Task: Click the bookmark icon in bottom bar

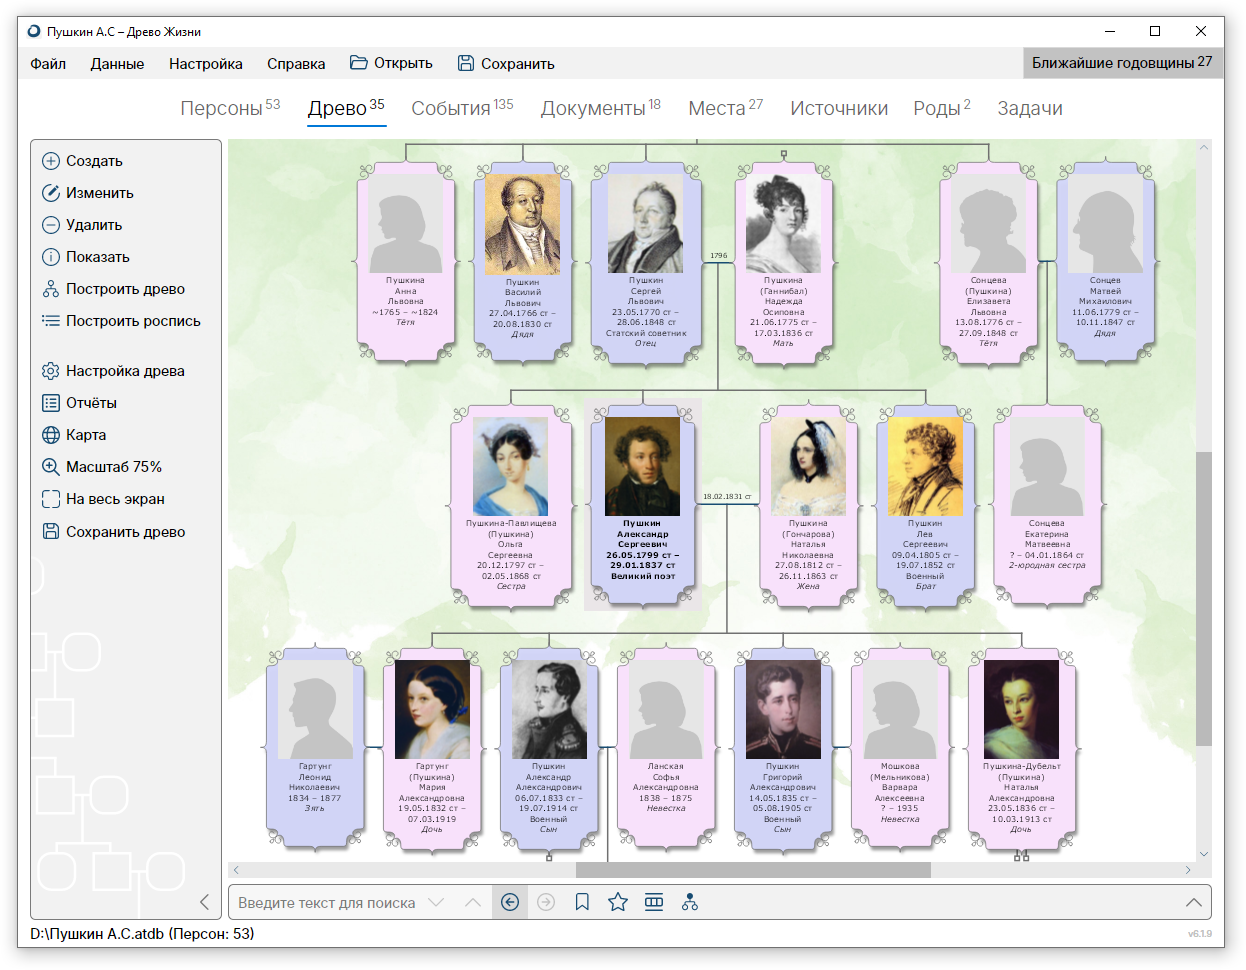Action: pyautogui.click(x=582, y=902)
